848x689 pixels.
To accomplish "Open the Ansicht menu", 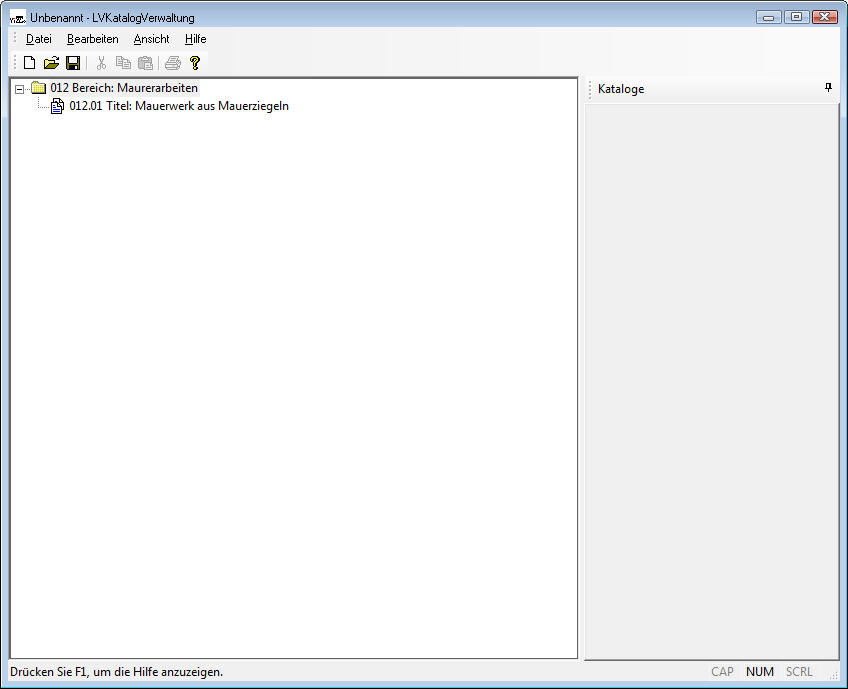I will pos(151,39).
